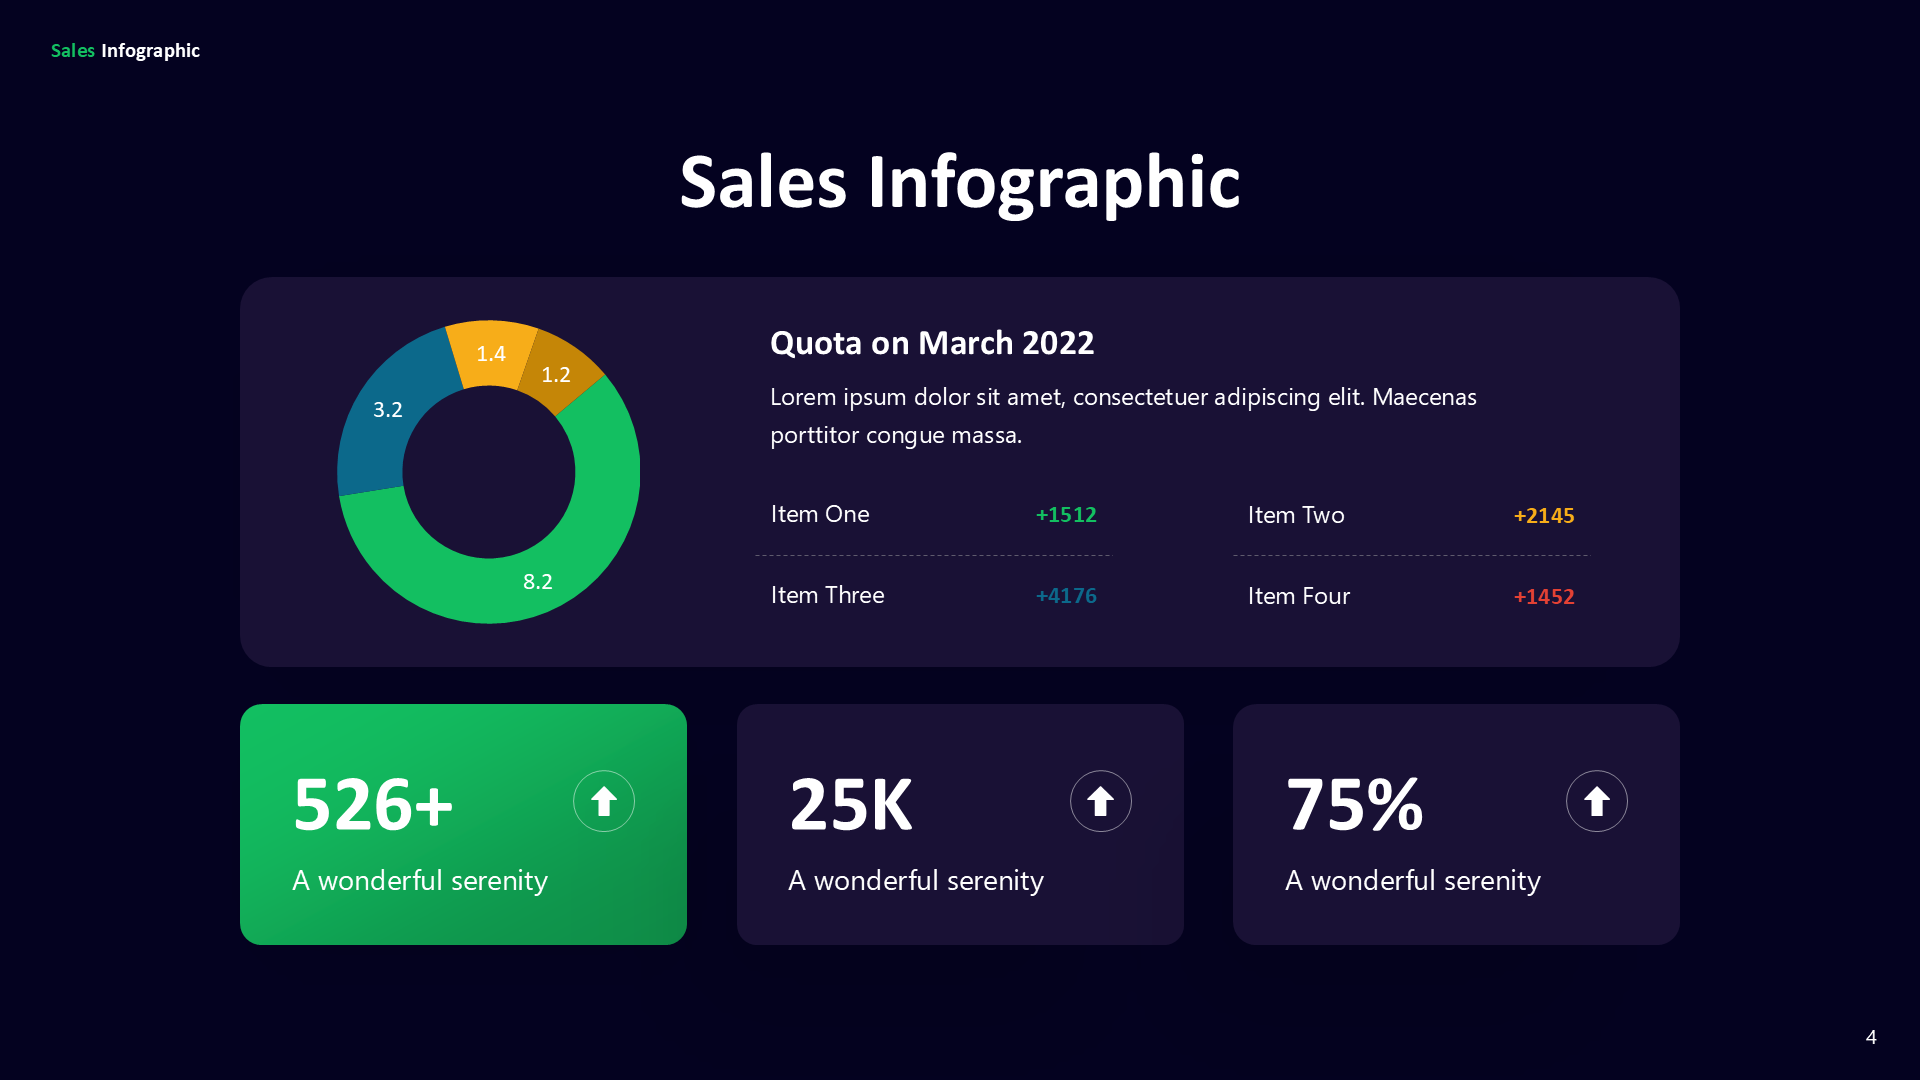This screenshot has width=1920, height=1080.
Task: Click the upward arrow icon on the 25K card
Action: (x=1101, y=800)
